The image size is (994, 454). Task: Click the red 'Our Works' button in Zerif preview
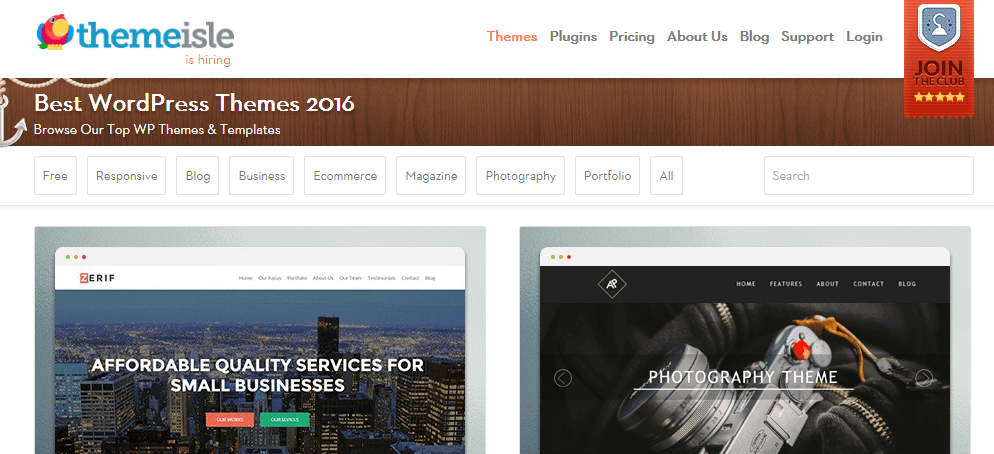point(229,420)
